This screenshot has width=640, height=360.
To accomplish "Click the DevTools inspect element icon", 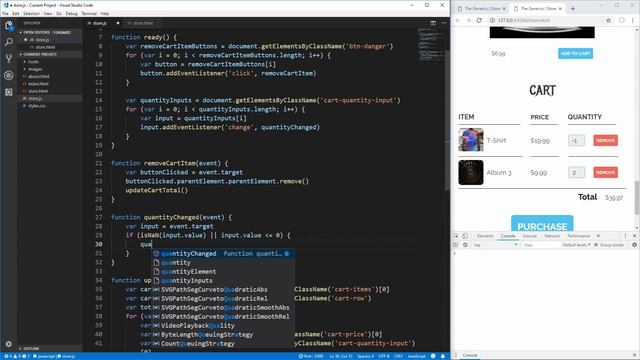I will coord(456,236).
